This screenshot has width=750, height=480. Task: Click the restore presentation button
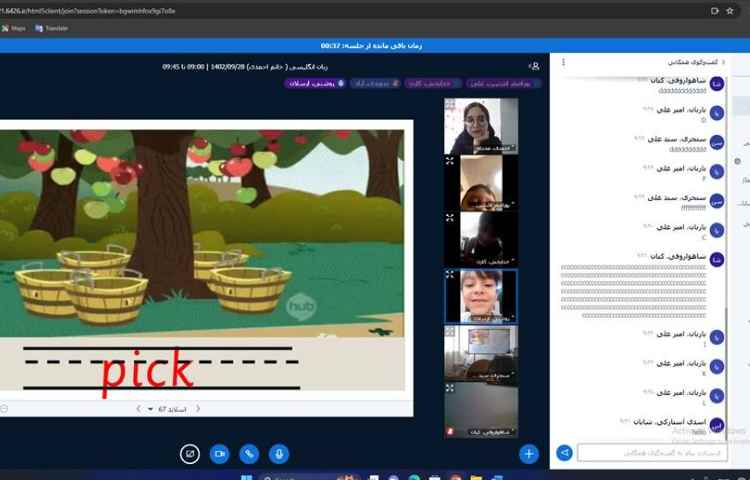pos(189,454)
